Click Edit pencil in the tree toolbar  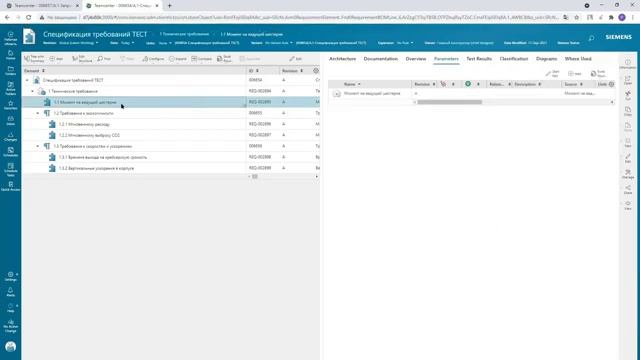click(296, 59)
